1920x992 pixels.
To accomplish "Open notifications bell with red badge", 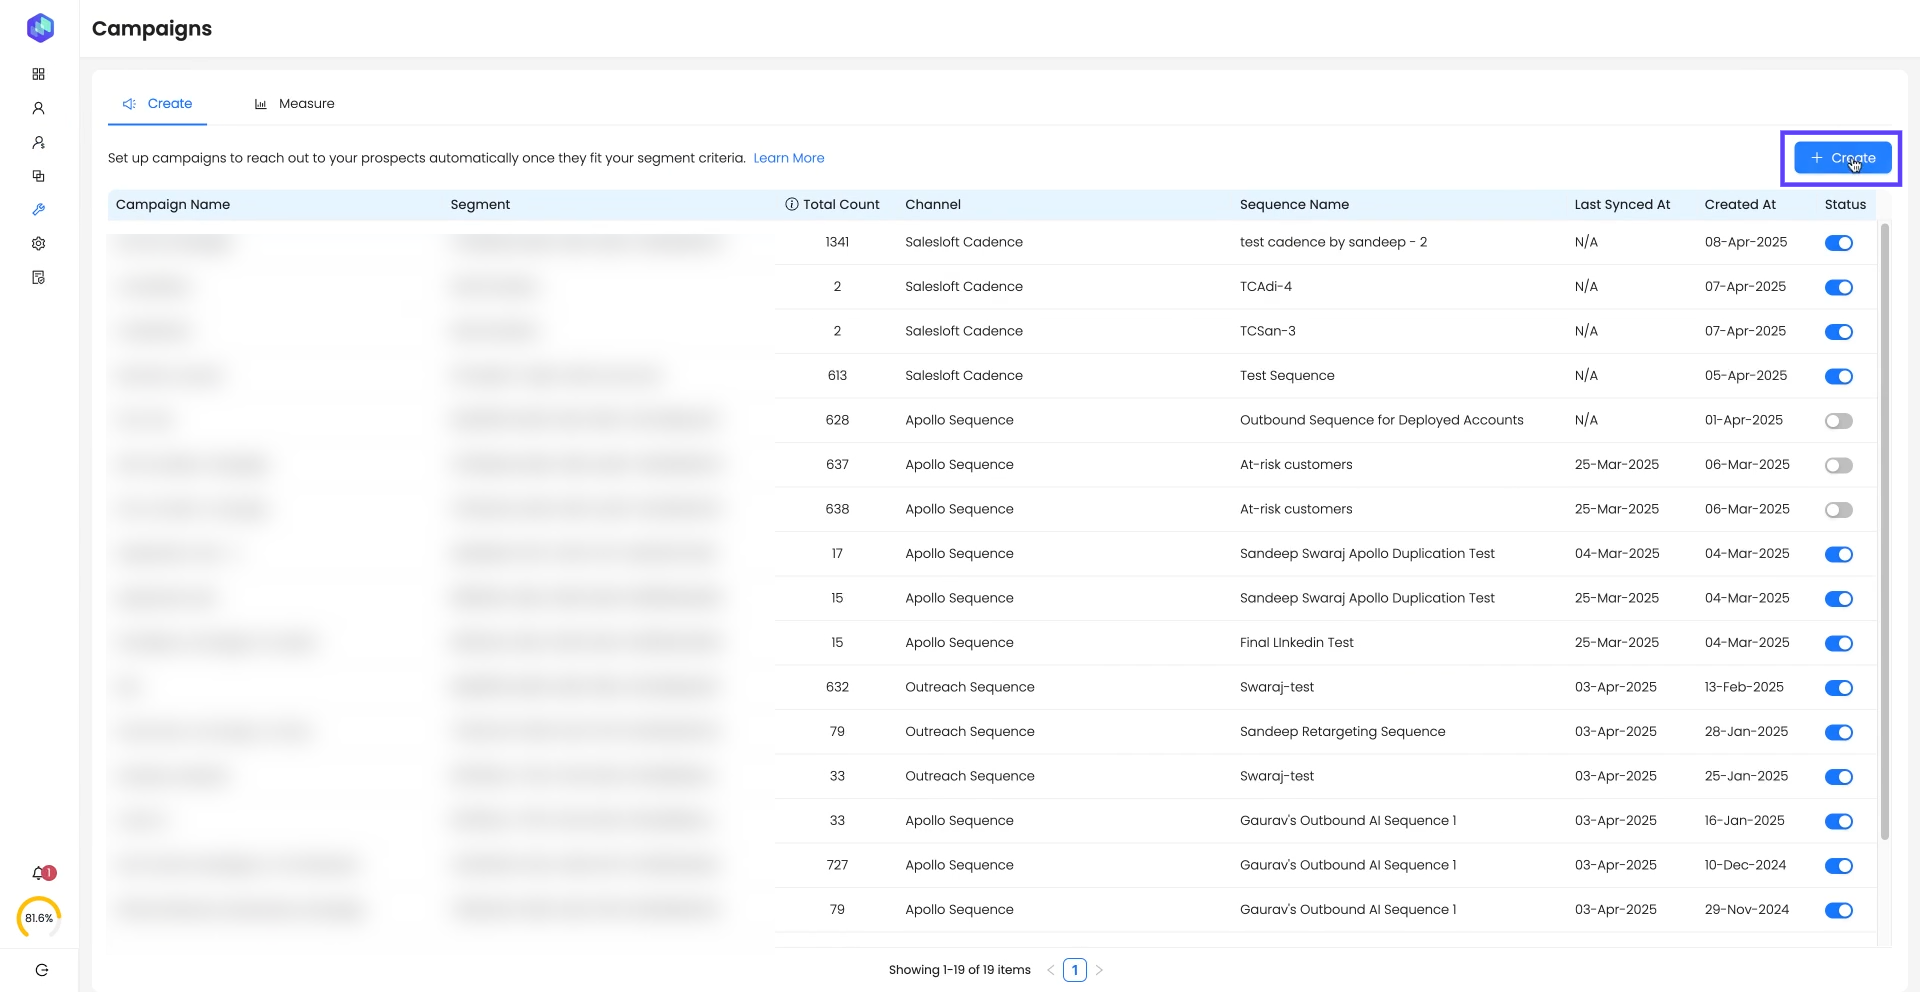I will pyautogui.click(x=40, y=874).
